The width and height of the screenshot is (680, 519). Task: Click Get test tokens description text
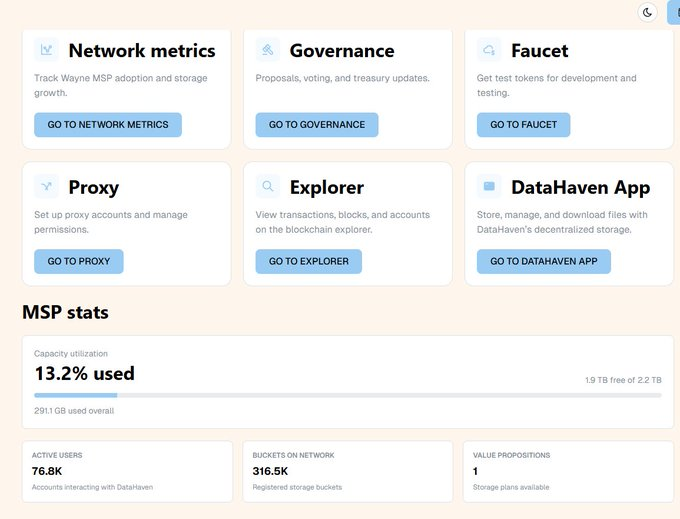(556, 85)
